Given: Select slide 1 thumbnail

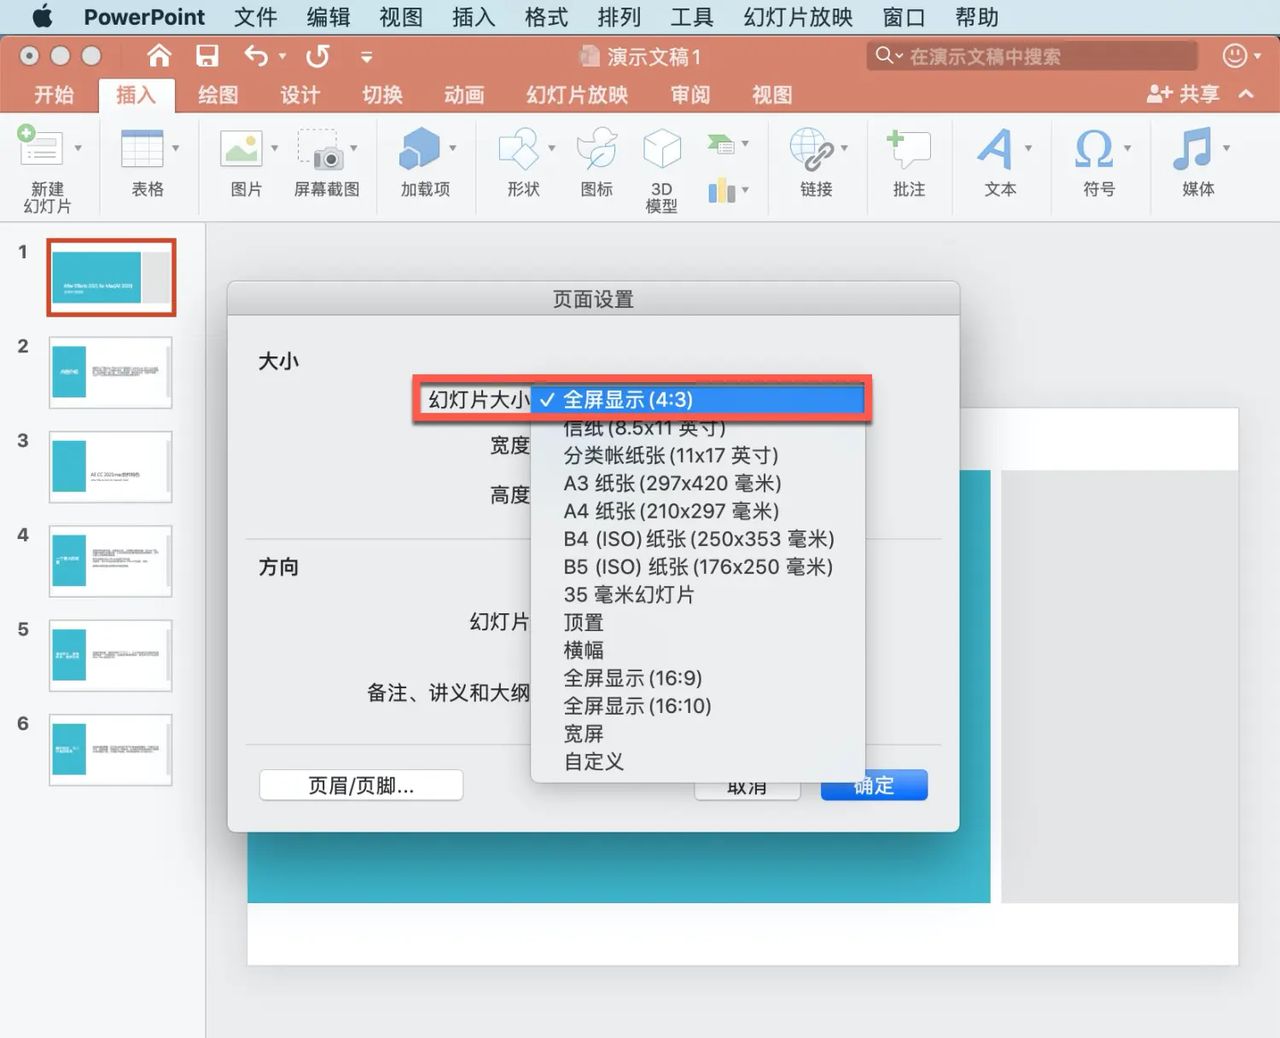Looking at the screenshot, I should click(111, 278).
